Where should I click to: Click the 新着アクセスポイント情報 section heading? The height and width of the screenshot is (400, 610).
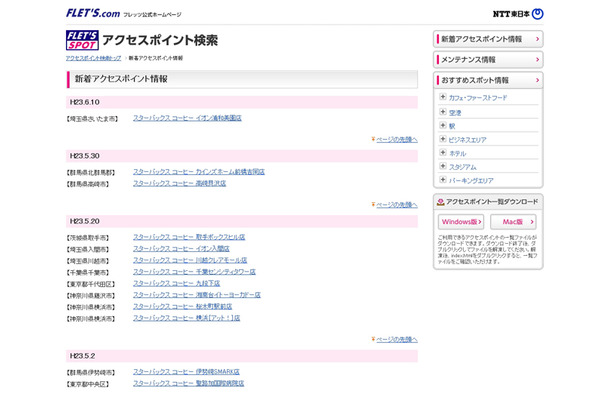point(121,79)
